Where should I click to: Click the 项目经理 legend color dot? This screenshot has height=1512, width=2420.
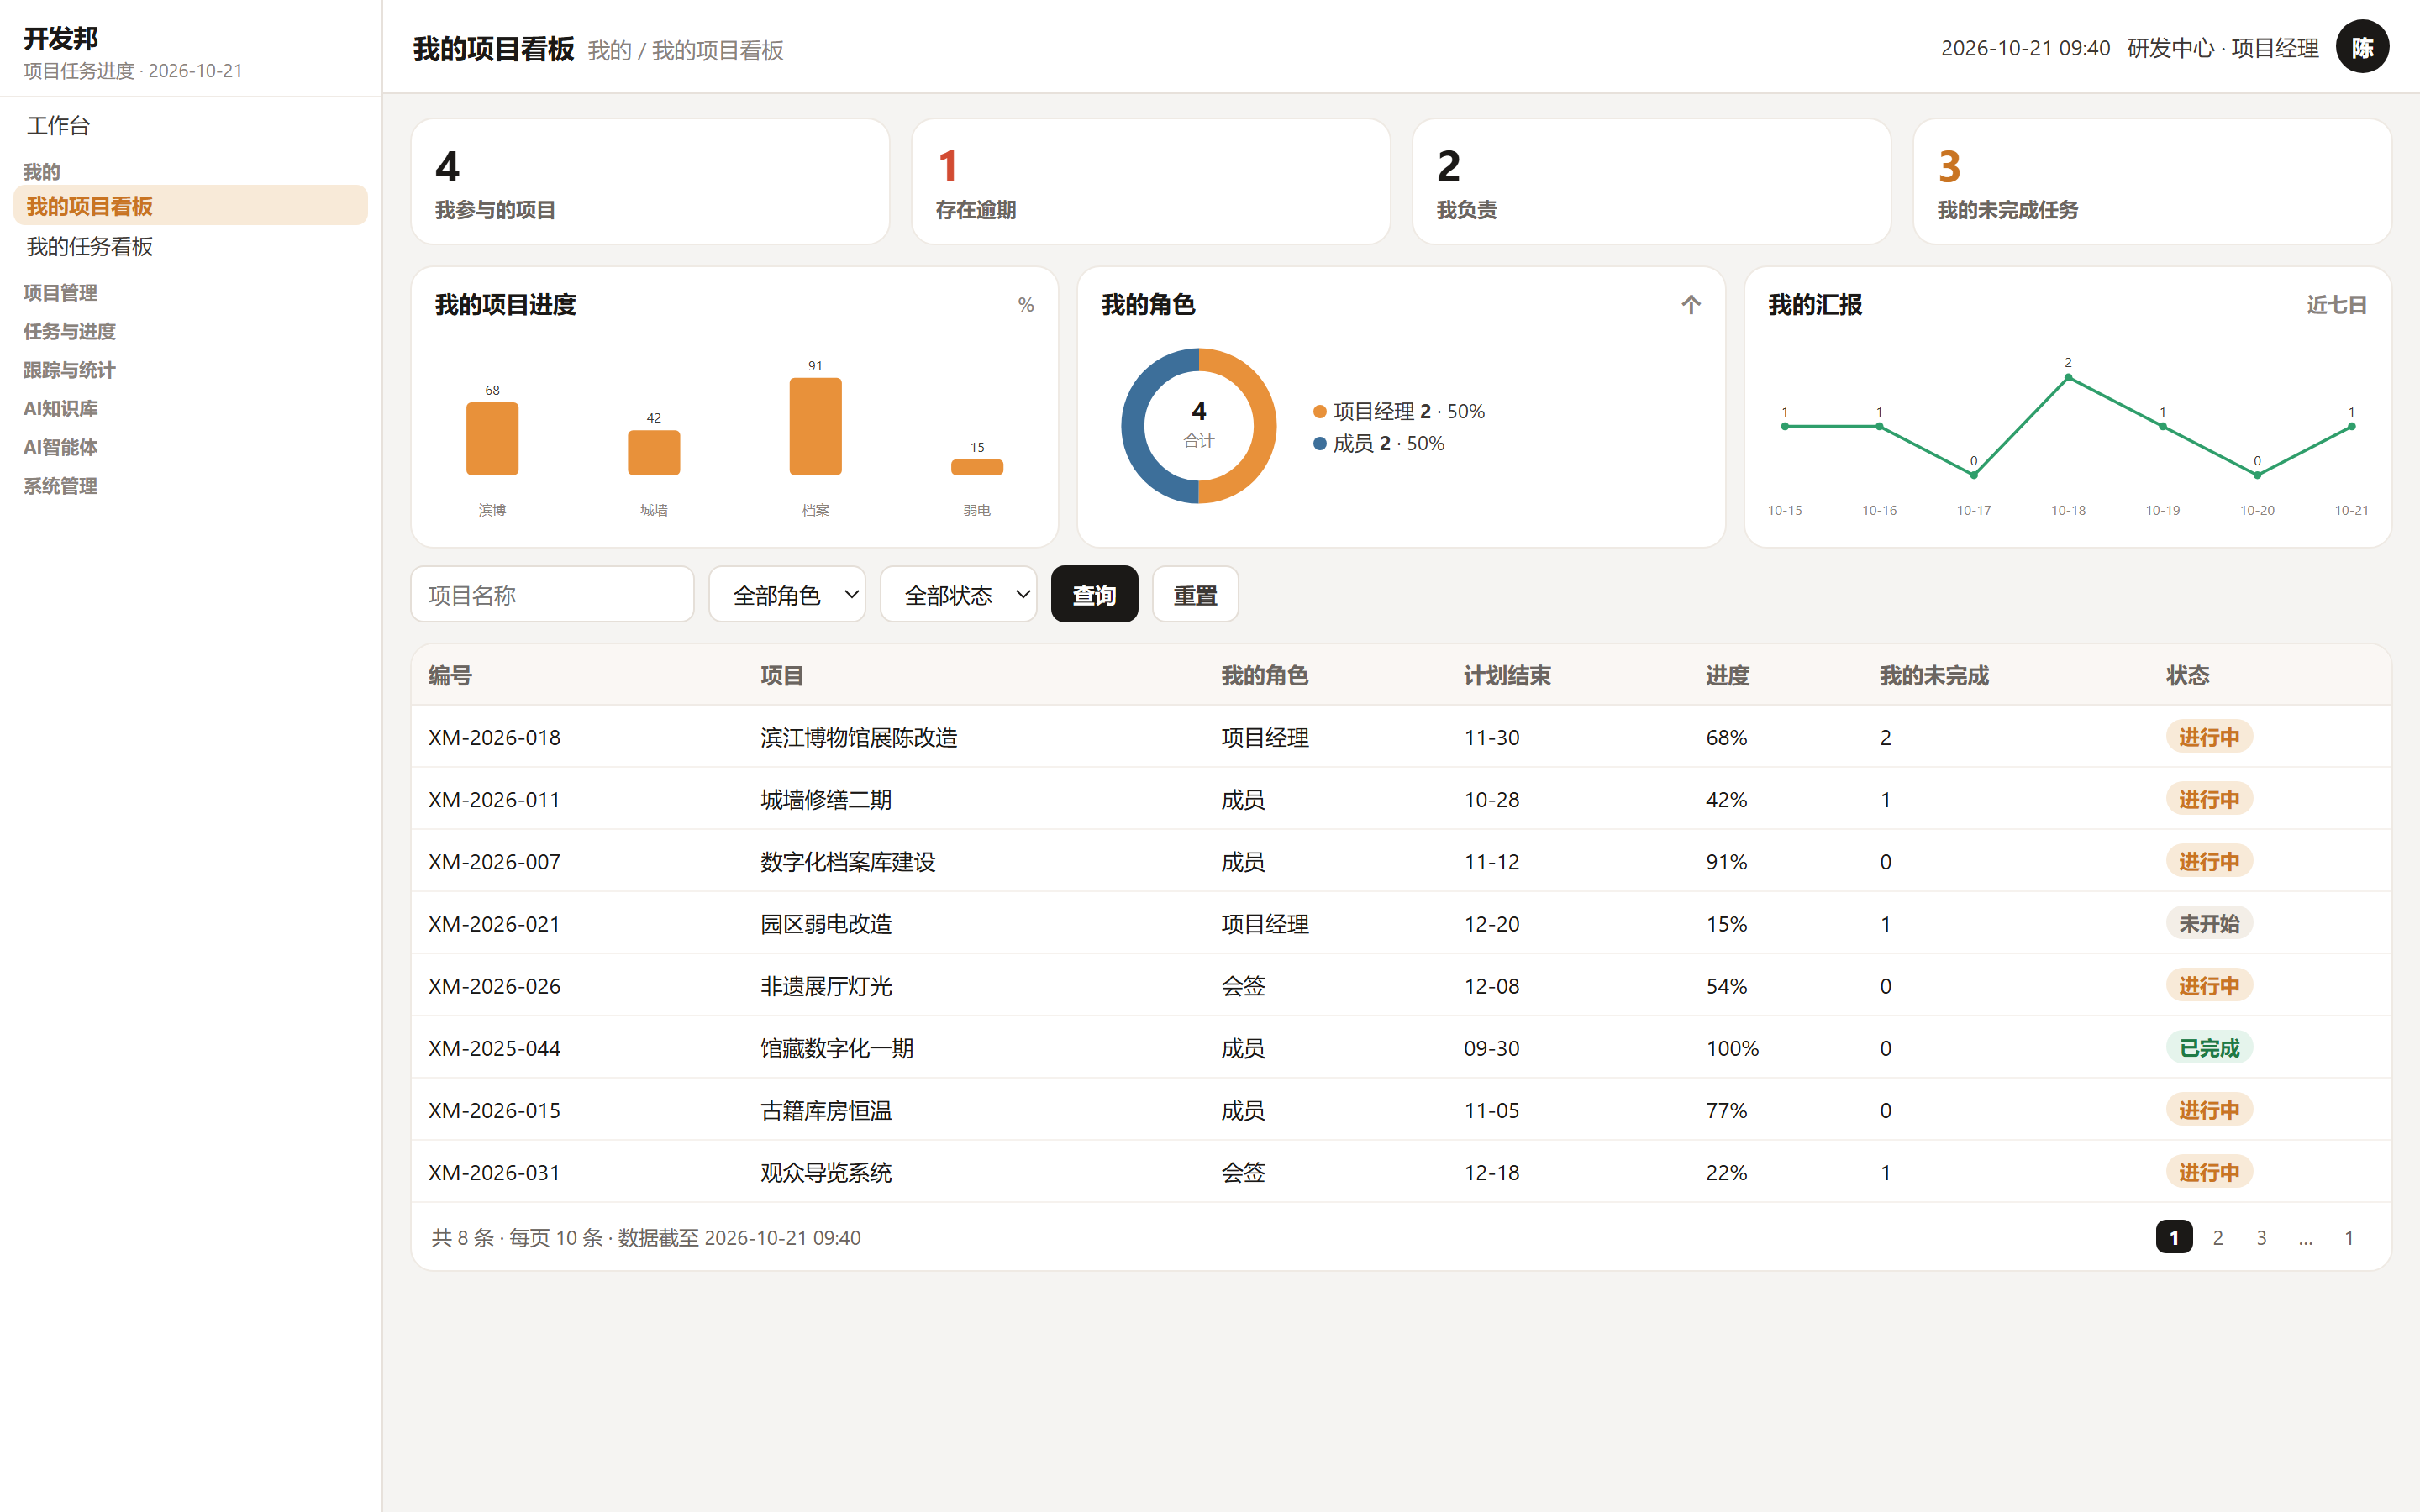coord(1320,412)
